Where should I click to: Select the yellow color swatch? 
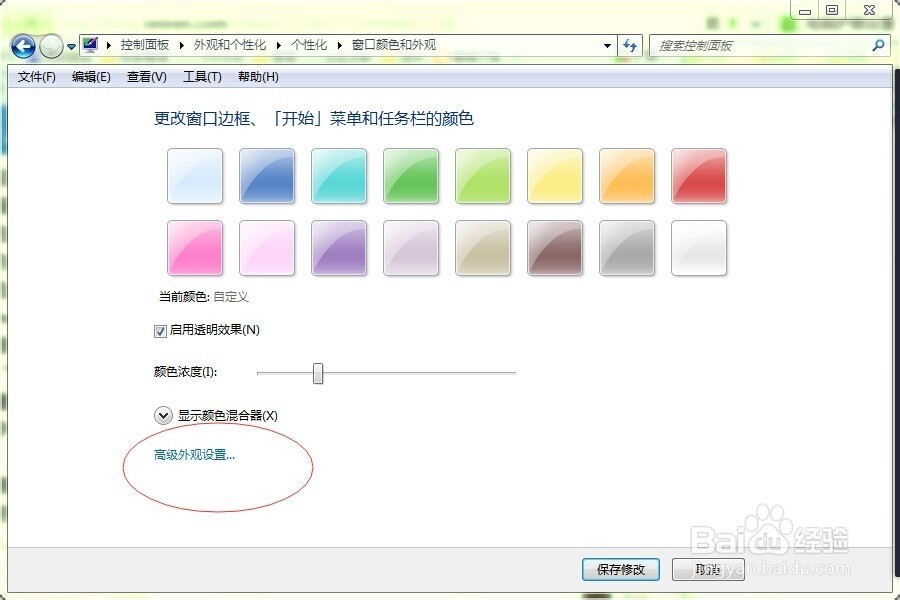(555, 176)
